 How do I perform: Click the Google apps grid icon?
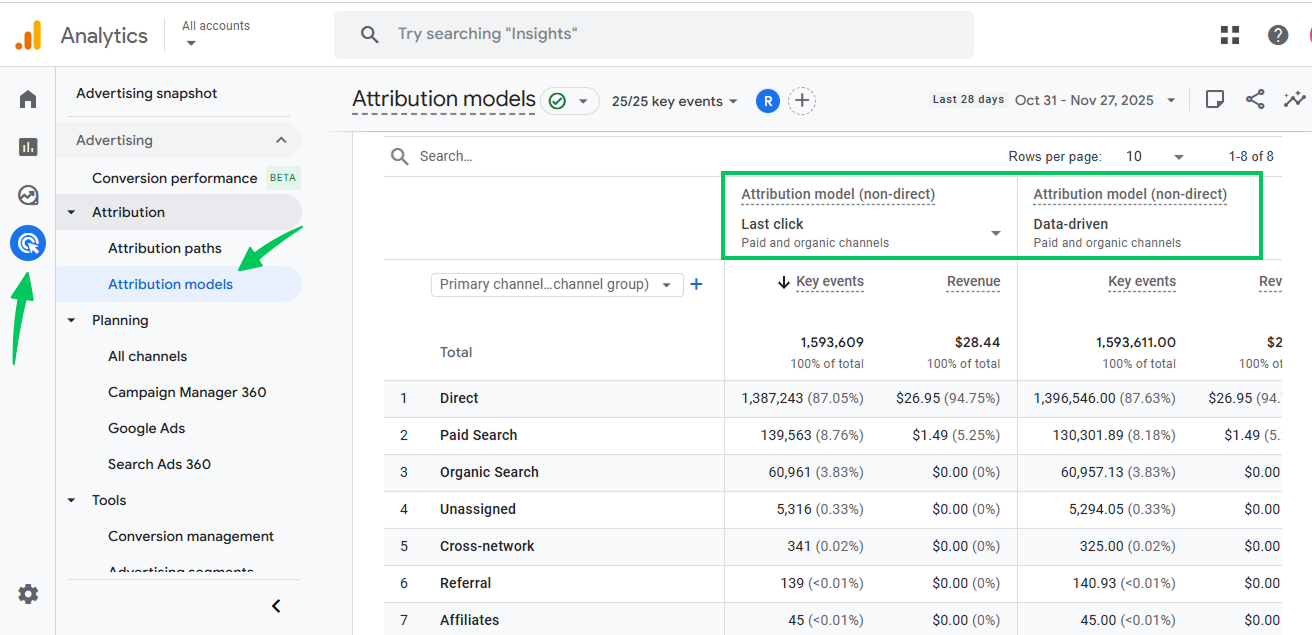pyautogui.click(x=1230, y=35)
